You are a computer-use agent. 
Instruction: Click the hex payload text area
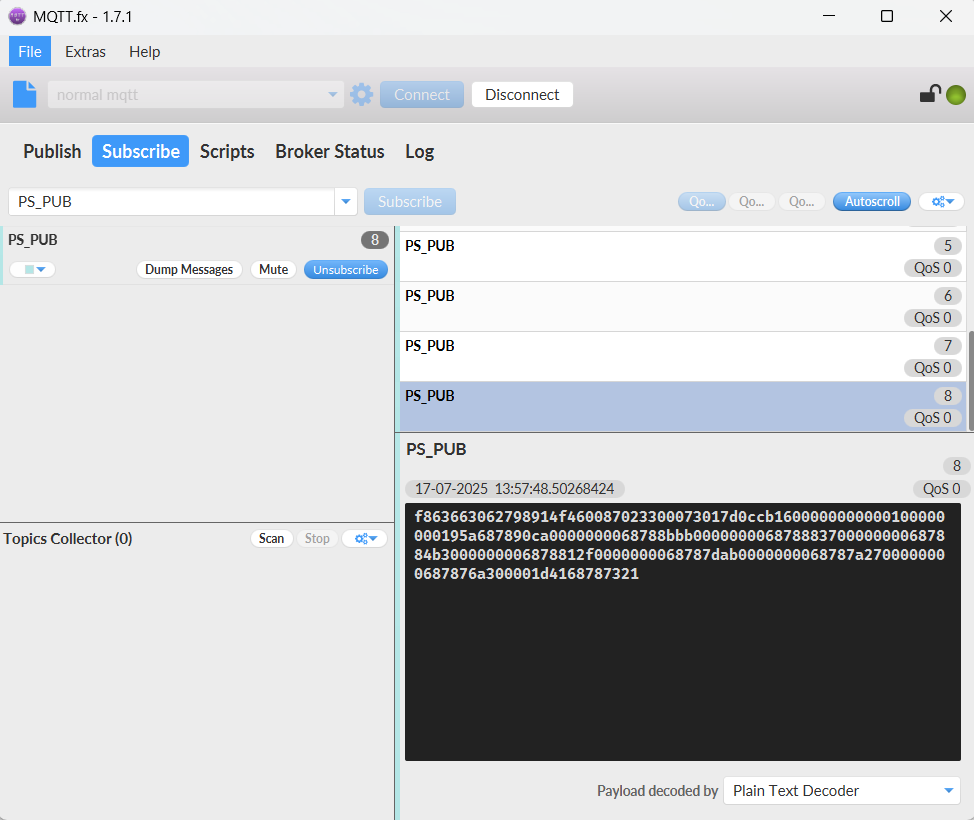click(x=683, y=632)
